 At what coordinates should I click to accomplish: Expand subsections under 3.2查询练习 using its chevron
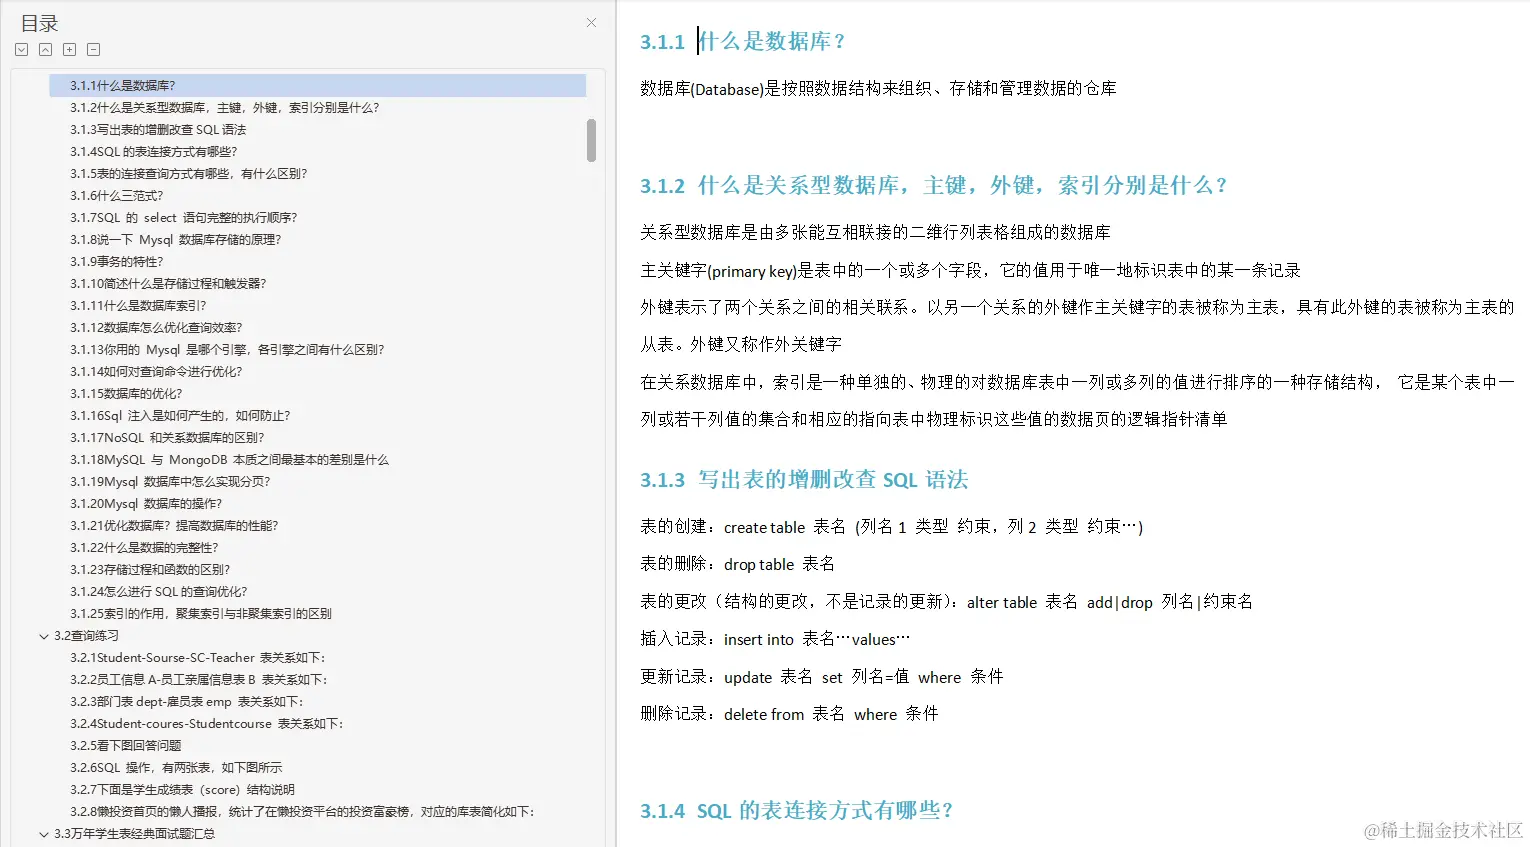point(43,635)
